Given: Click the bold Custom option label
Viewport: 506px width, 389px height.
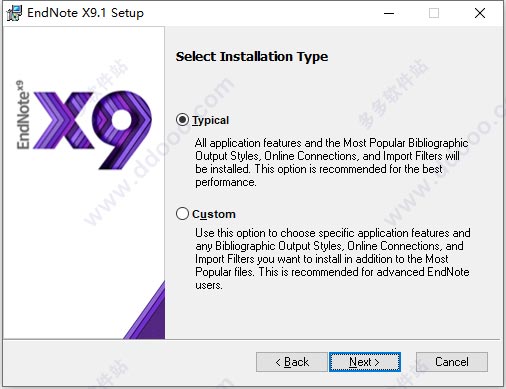Looking at the screenshot, I should (x=214, y=214).
